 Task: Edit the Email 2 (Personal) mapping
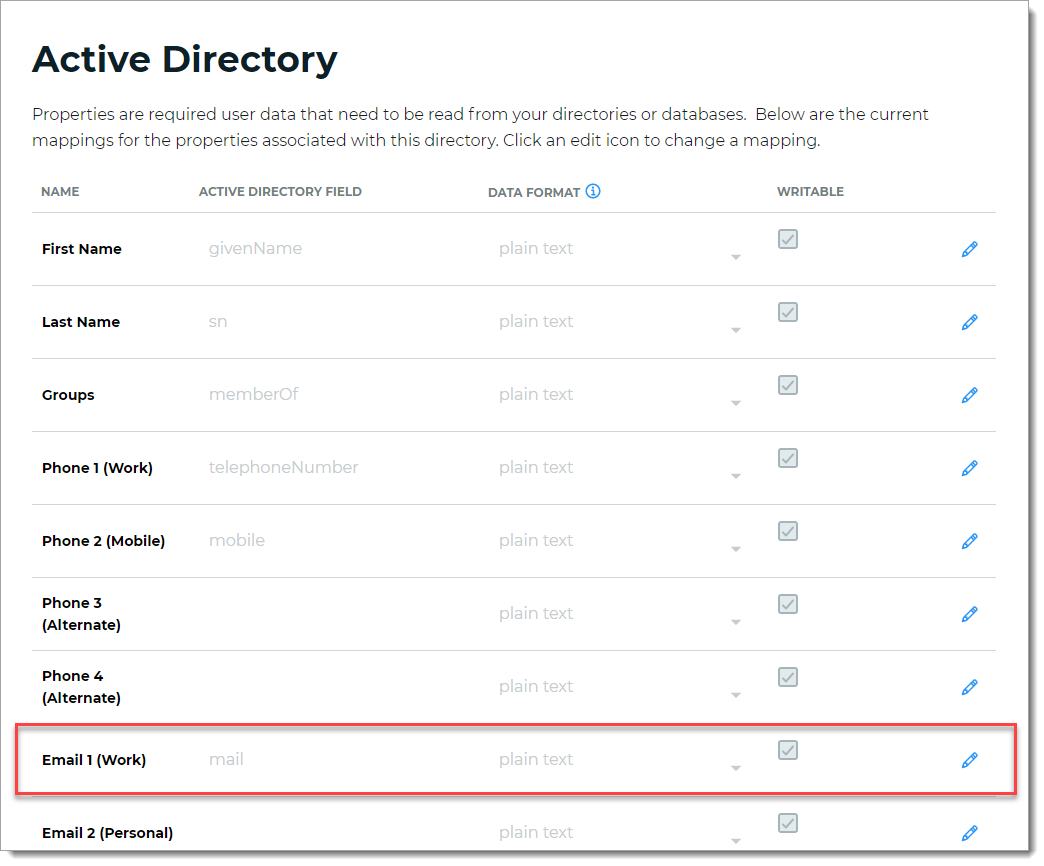[969, 833]
